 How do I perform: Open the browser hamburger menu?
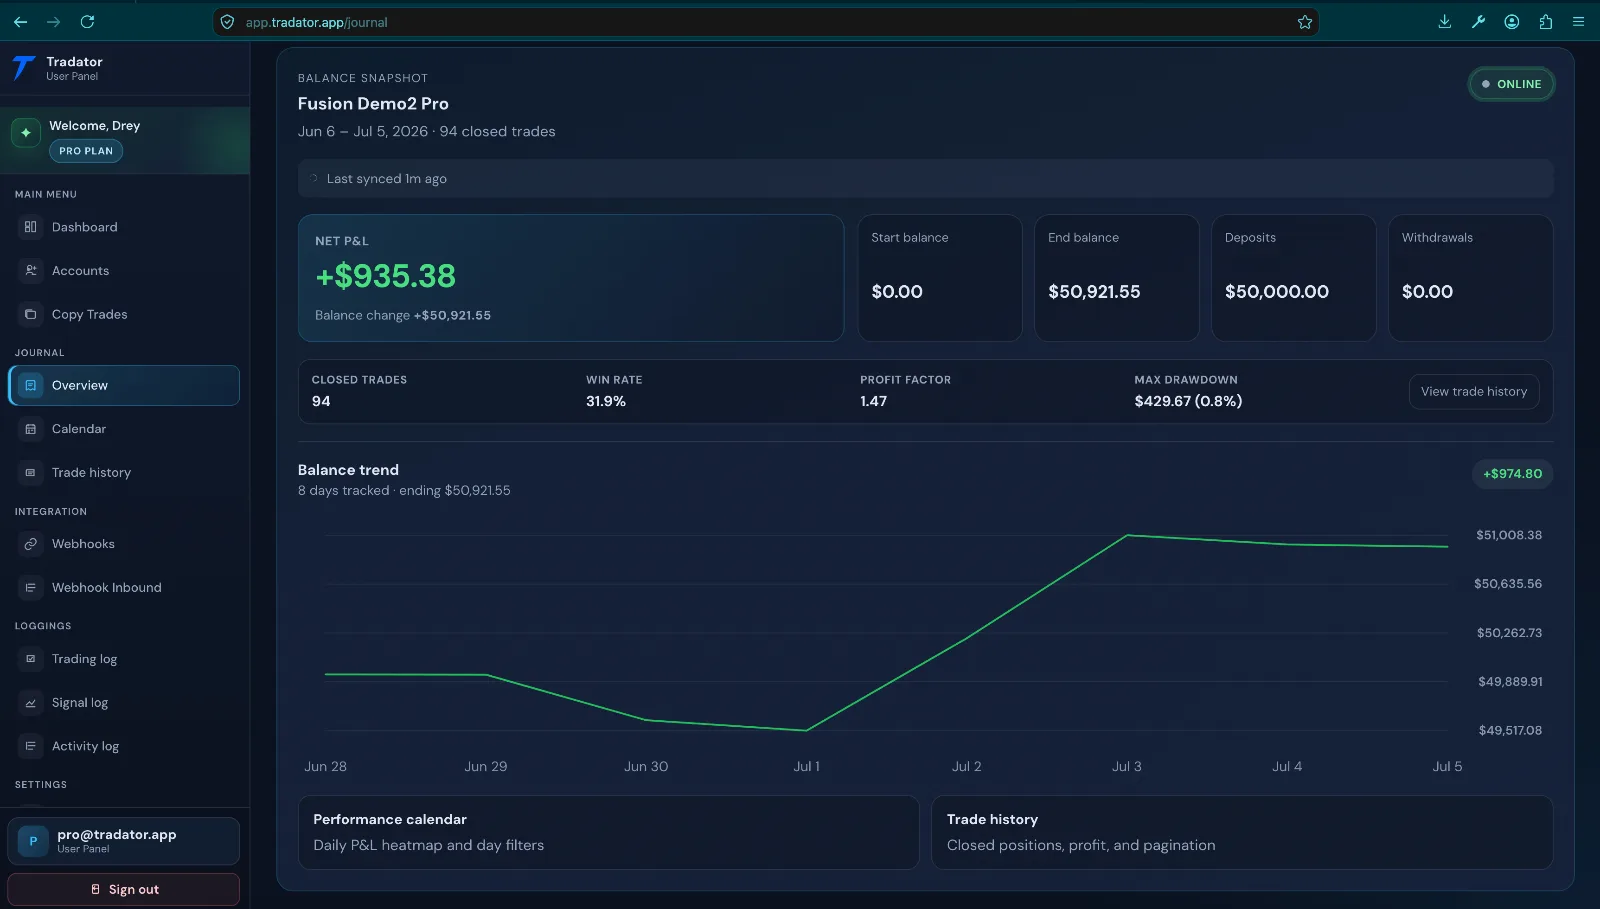pos(1579,22)
